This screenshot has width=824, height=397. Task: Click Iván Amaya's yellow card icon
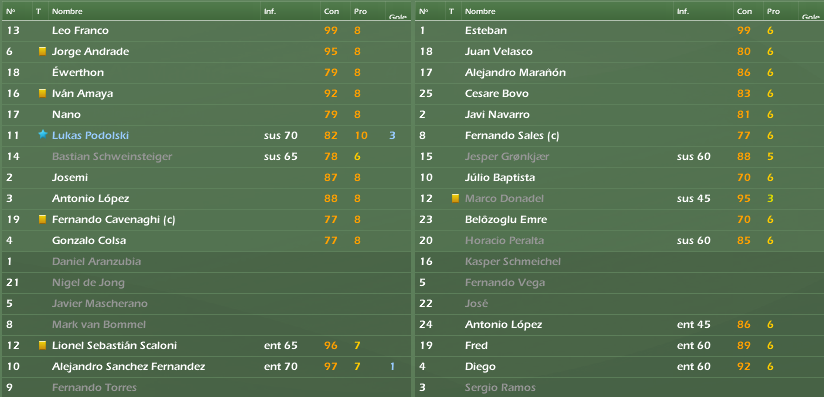click(43, 94)
